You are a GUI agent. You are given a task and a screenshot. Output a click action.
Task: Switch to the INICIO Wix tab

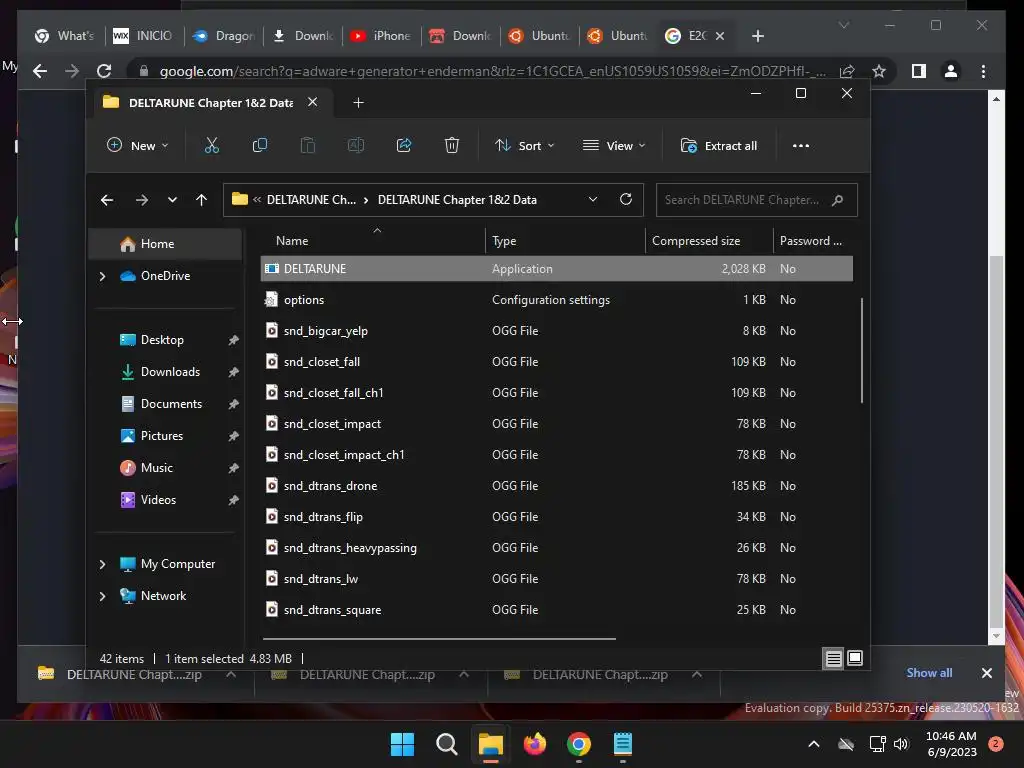[144, 36]
